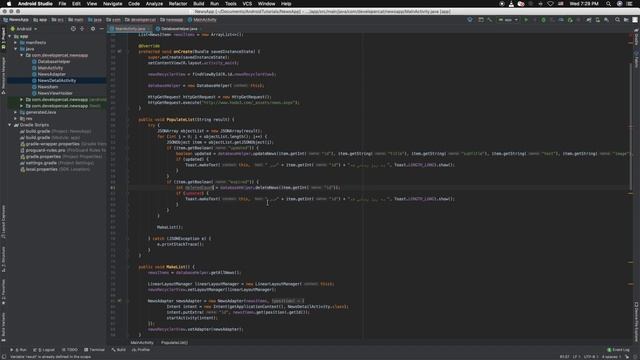The image size is (640, 360).
Task: Open the Terminal tool window
Action: pos(94,350)
